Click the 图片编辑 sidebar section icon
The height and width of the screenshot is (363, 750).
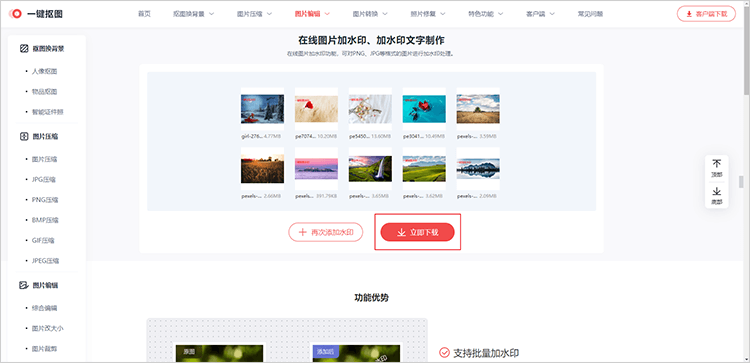(x=24, y=286)
